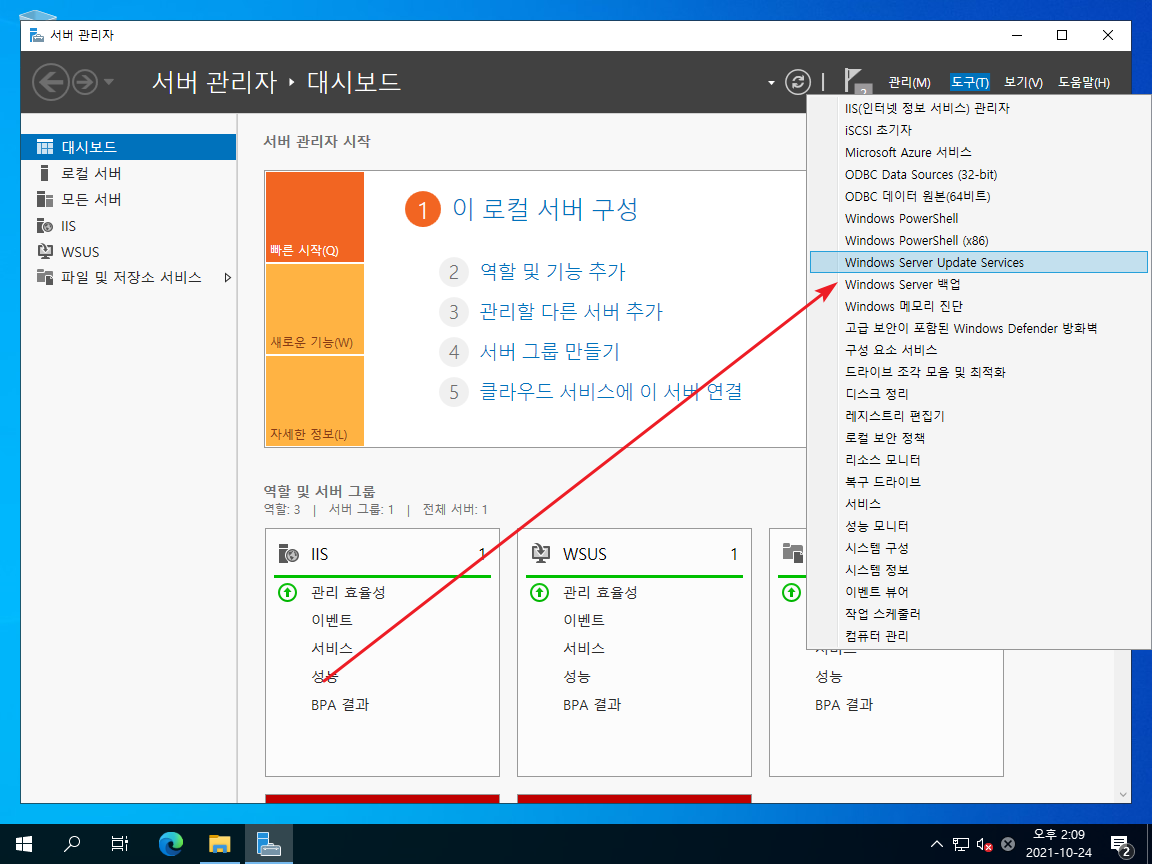1152x864 pixels.
Task: Click the 모든 서버 sidebar icon
Action: click(x=45, y=199)
